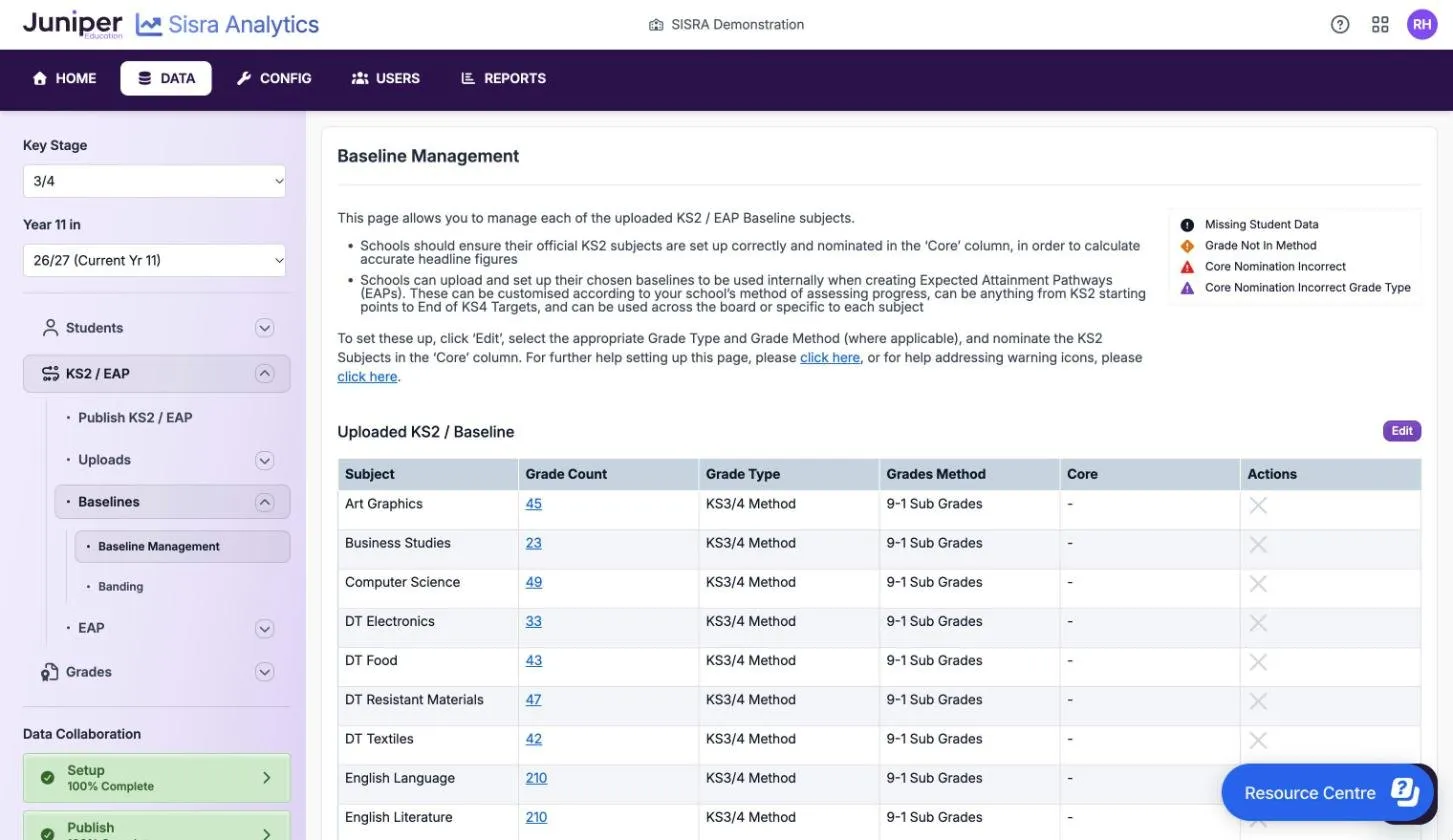Viewport: 1453px width, 840px height.
Task: Click the Setup green checkmark icon
Action: point(47,777)
